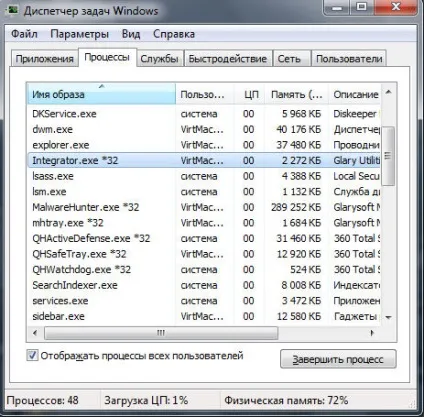Select the mhtray.exe *32 process
Viewport: 424px width, 417px height.
(x=203, y=223)
